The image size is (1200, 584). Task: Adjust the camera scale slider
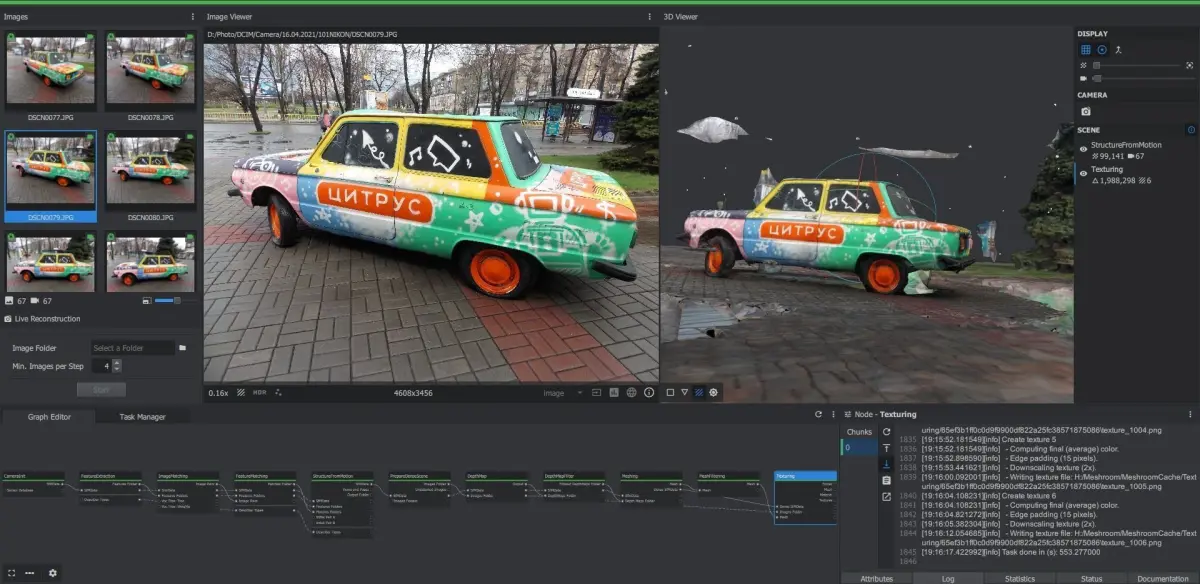point(1143,78)
